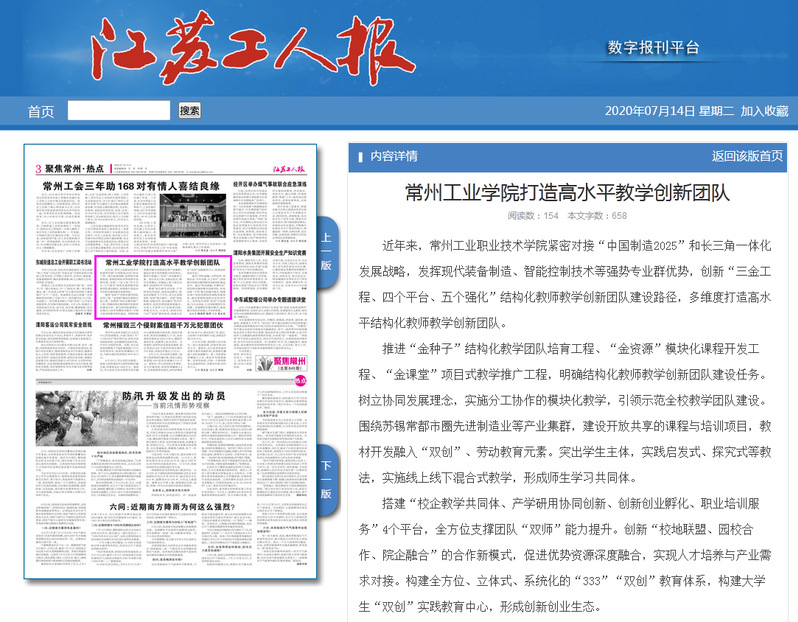Click 返回该版首页 link

click(x=747, y=156)
